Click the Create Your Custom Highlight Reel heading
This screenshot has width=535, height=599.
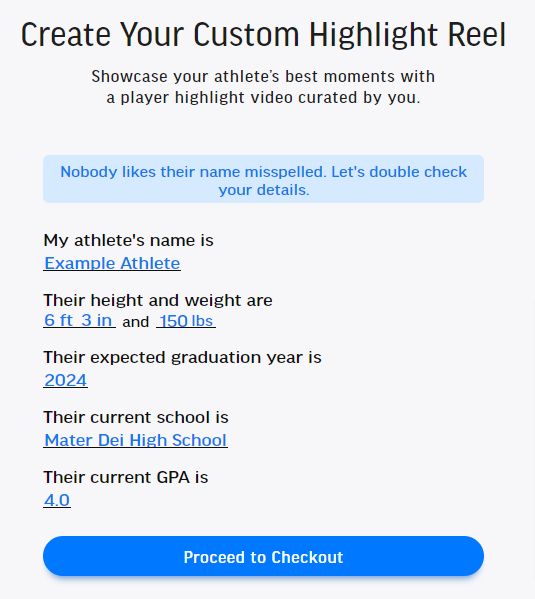click(263, 35)
